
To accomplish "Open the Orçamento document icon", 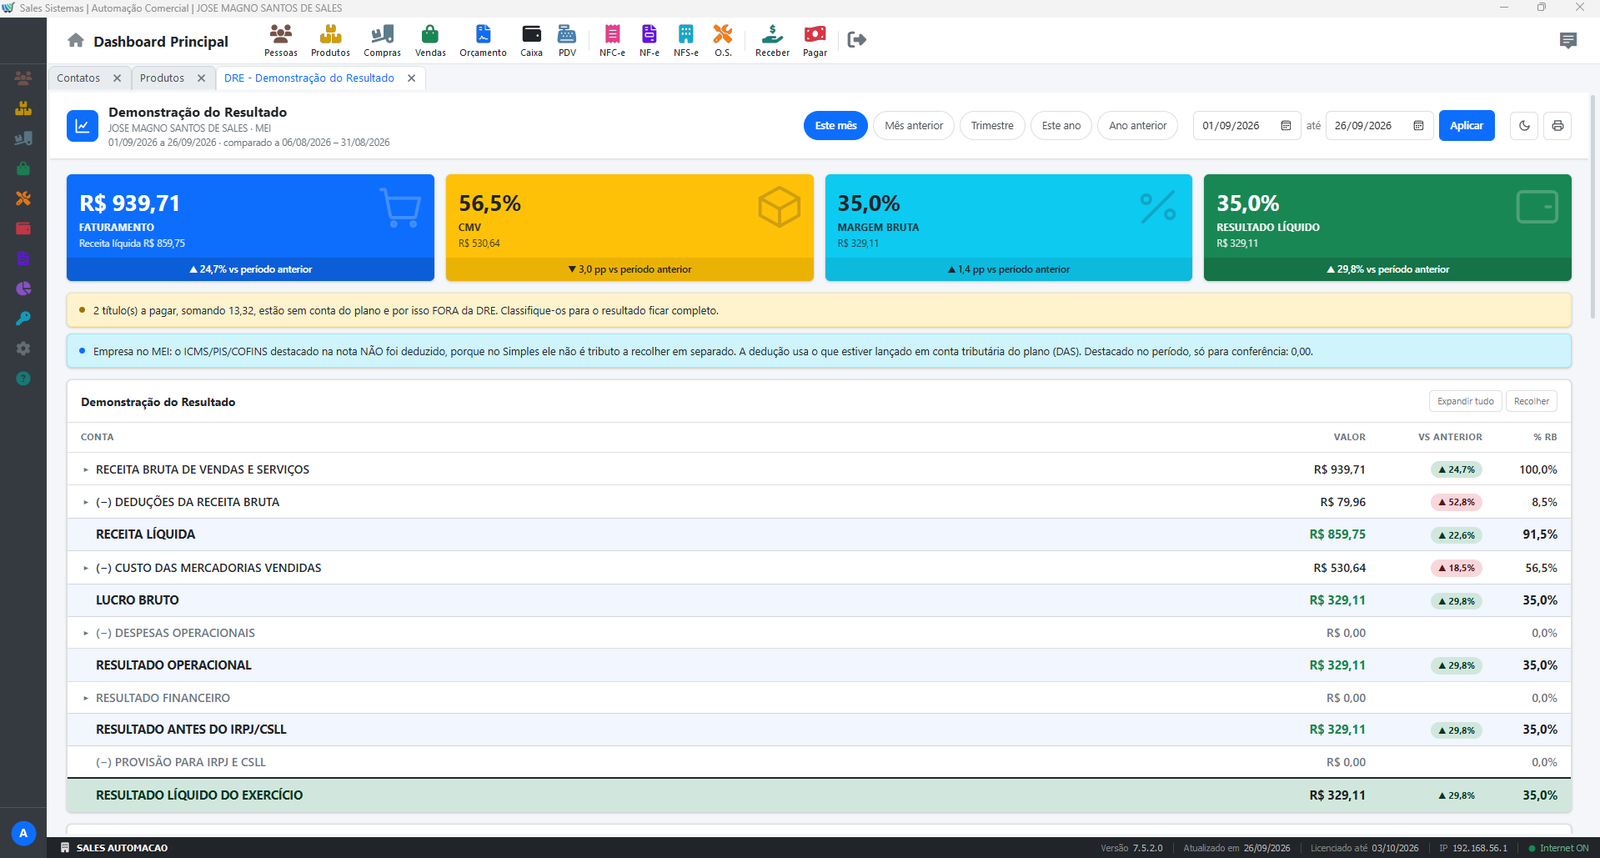I will (483, 40).
